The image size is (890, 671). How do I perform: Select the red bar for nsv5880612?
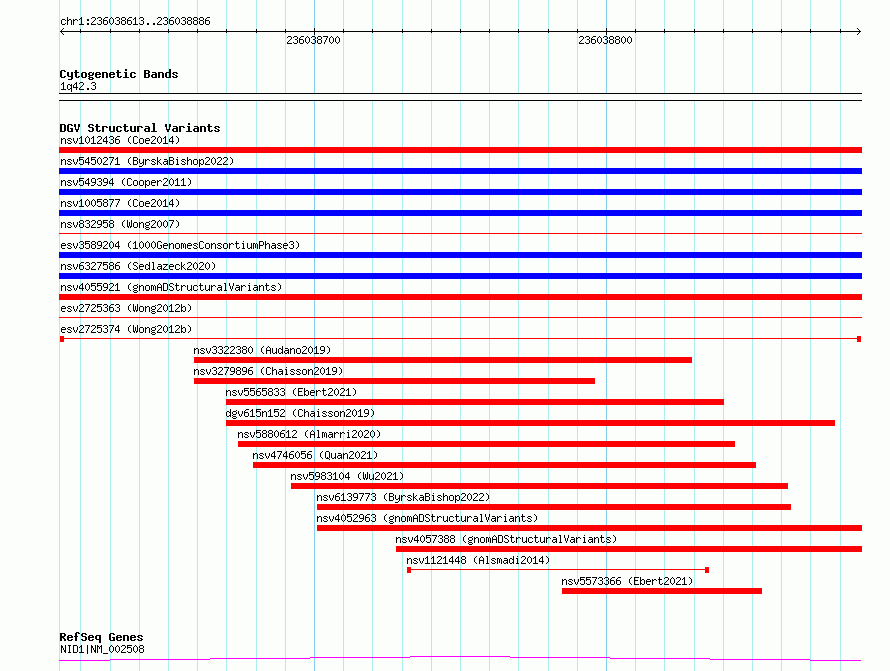486,444
